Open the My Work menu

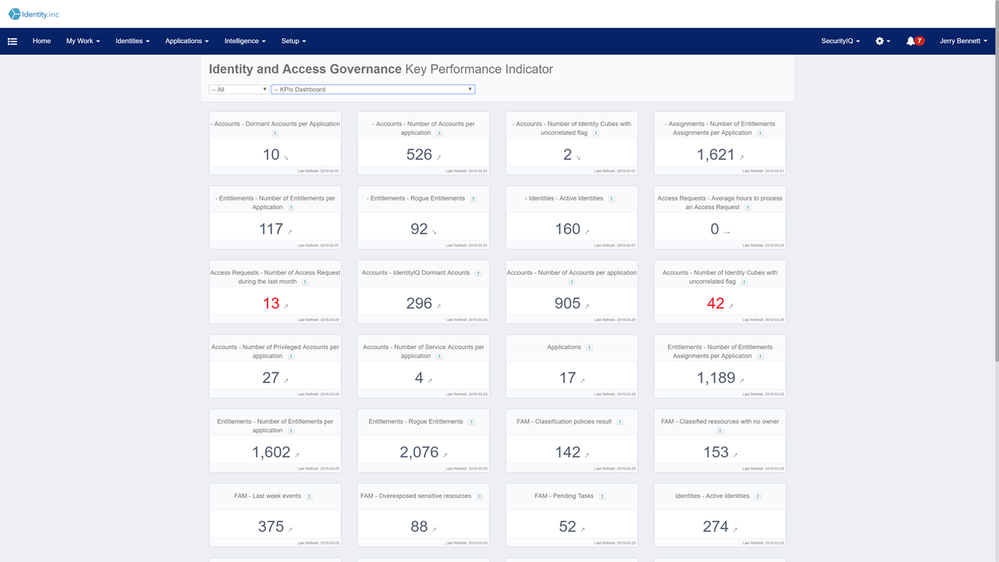click(x=83, y=41)
